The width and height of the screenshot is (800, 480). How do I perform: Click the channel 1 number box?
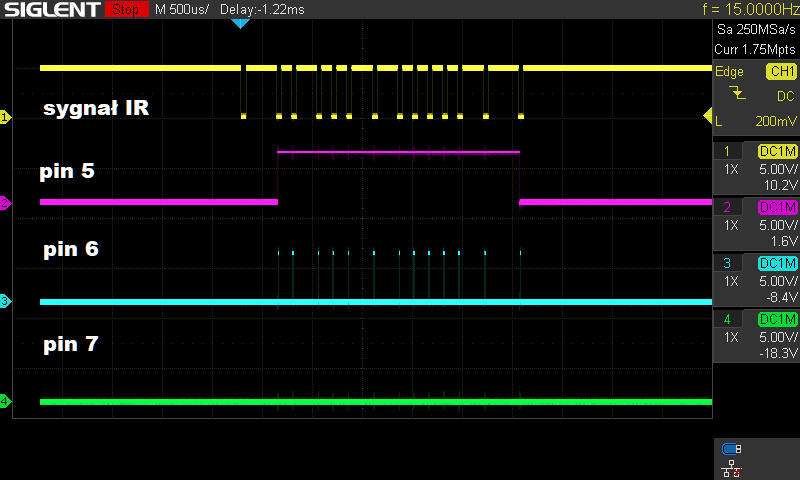[x=727, y=151]
